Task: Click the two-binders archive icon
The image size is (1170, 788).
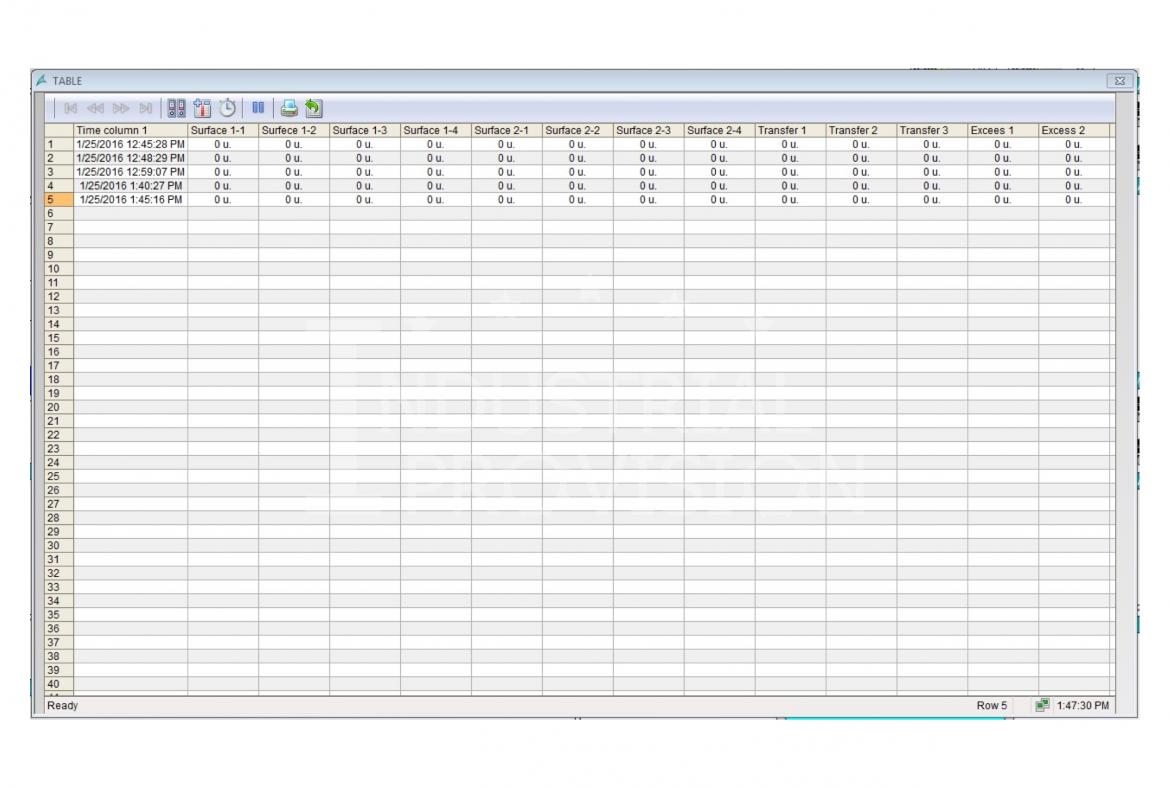Action: (177, 107)
